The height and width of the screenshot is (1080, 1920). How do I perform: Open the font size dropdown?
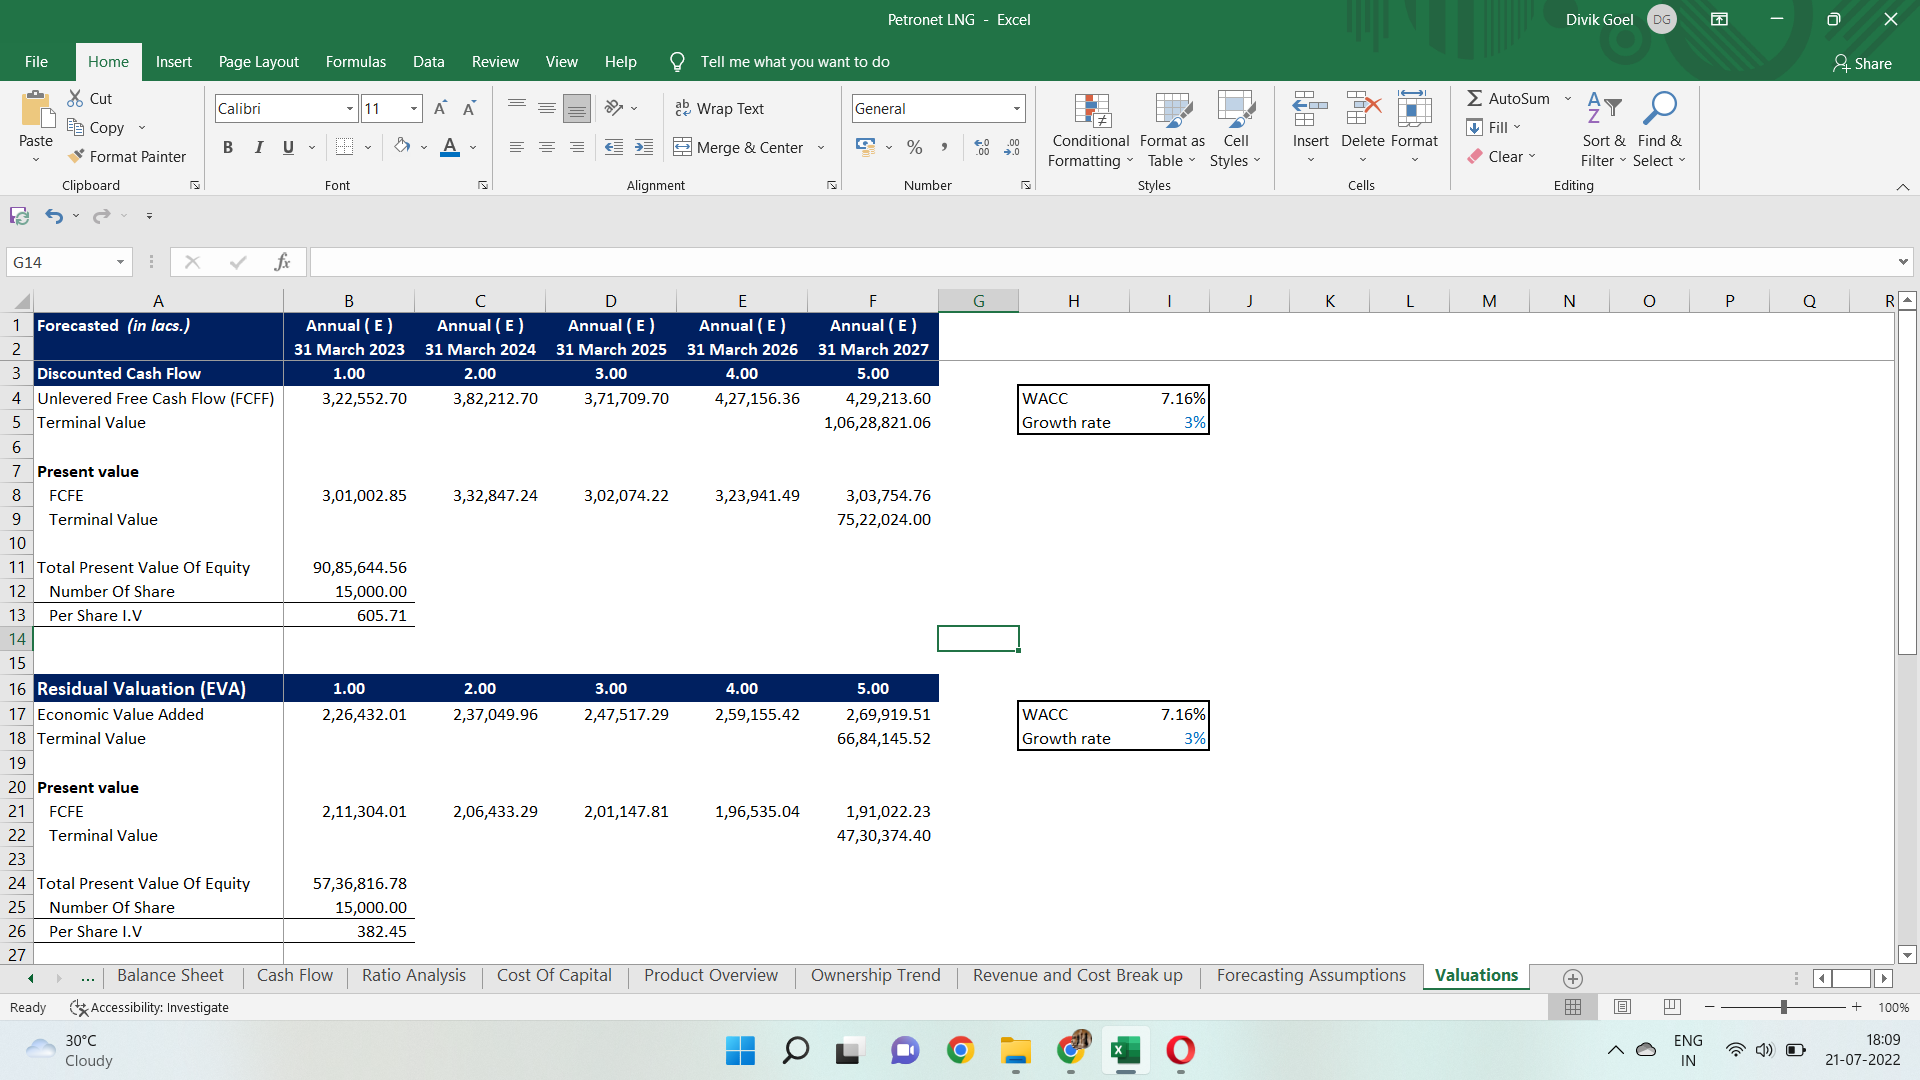414,108
